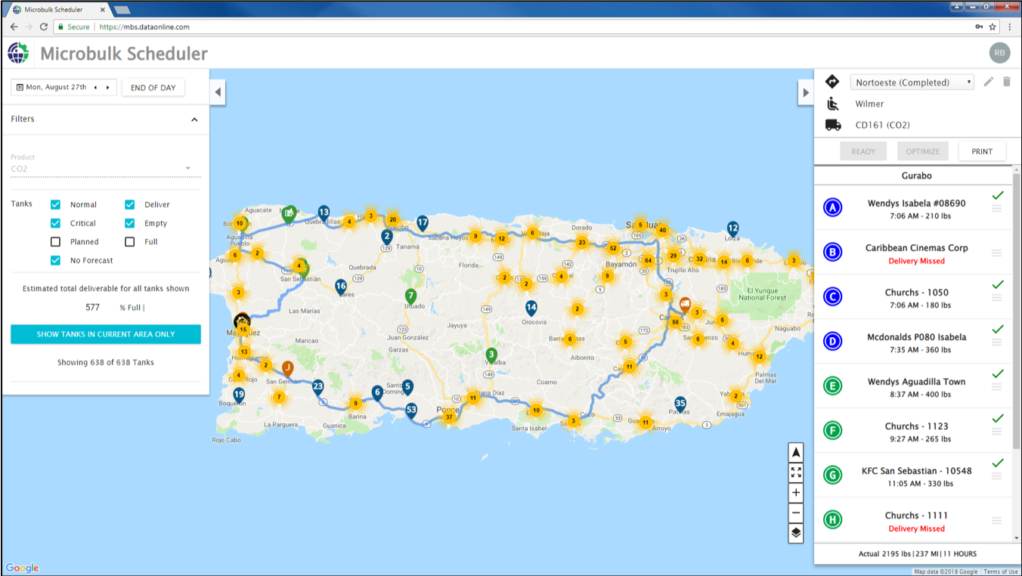1022x576 pixels.
Task: Open the map layers control
Action: (796, 533)
